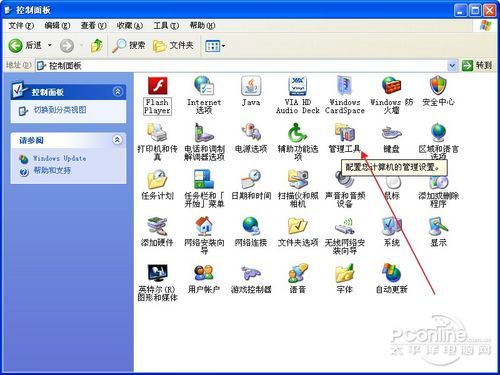Open 任务栏和「开始」菜单 icon

pos(204,179)
